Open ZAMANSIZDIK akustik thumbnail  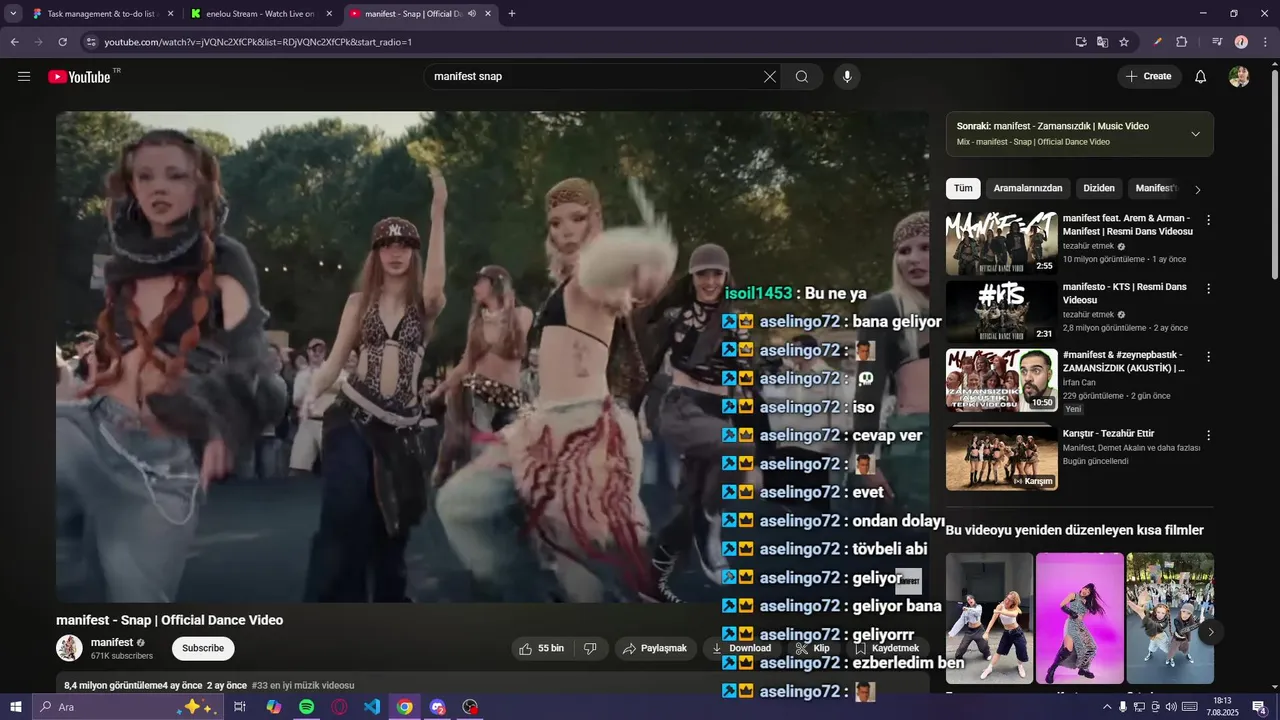[x=1001, y=379]
